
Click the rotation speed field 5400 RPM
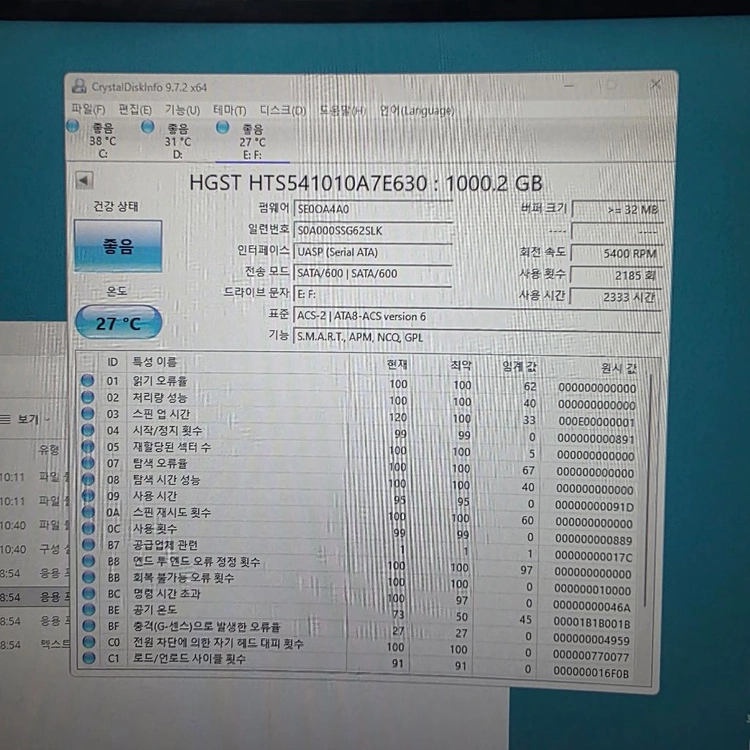click(617, 254)
